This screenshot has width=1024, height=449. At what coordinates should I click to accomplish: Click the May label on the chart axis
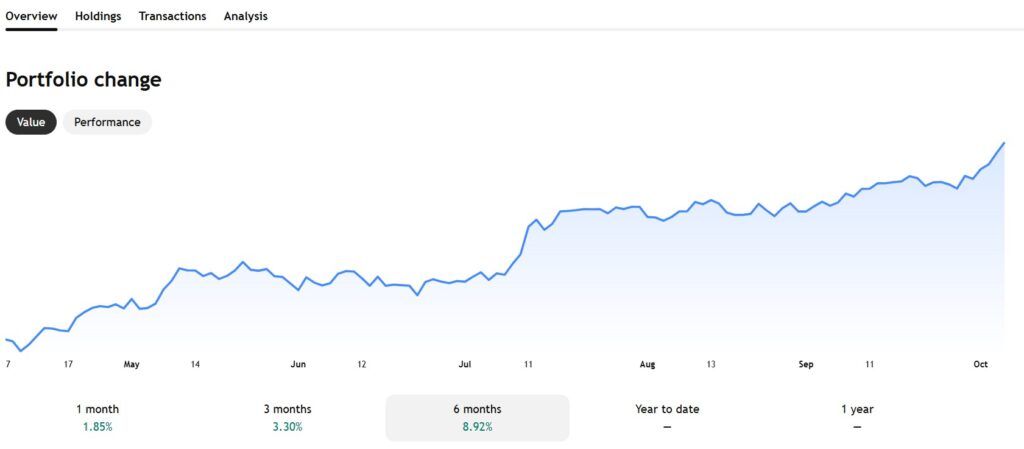point(131,365)
